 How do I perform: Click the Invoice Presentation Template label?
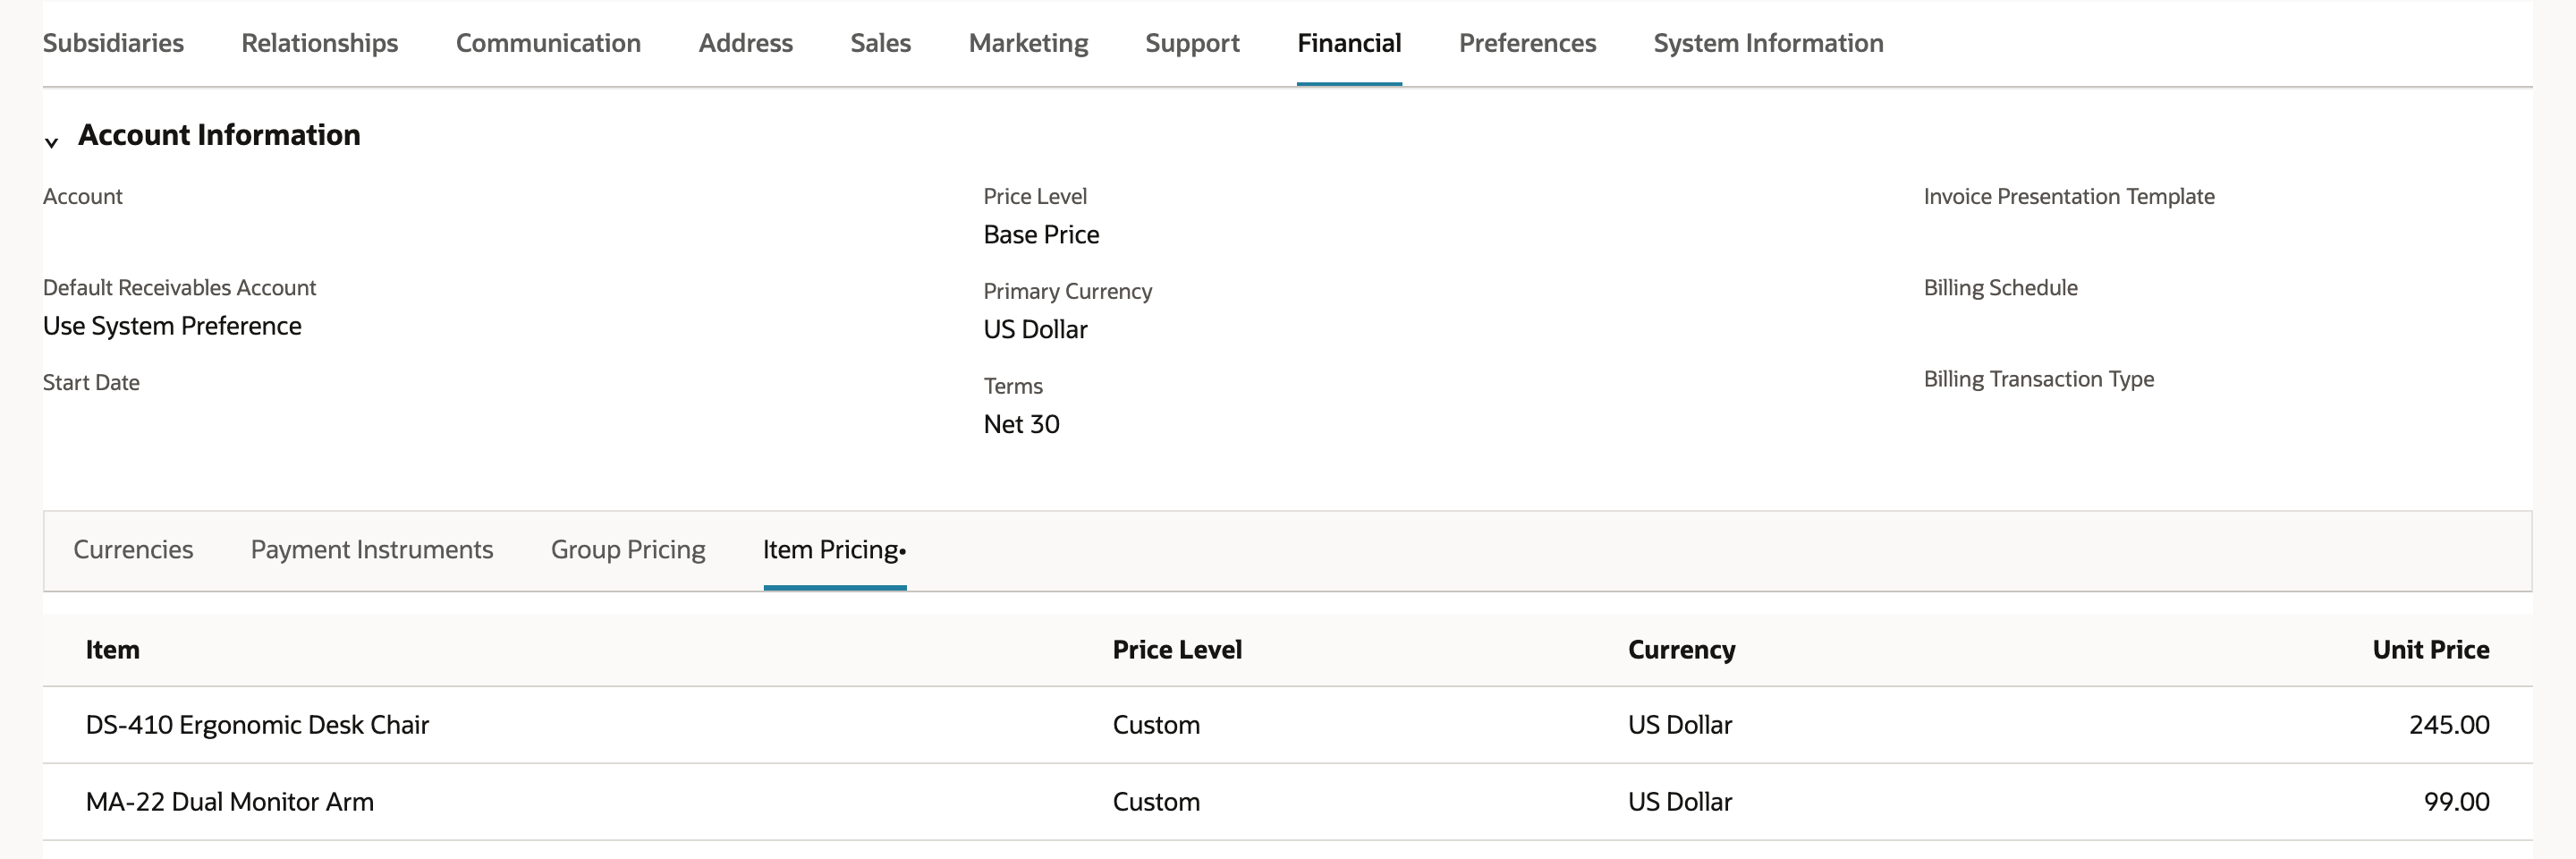(2069, 197)
